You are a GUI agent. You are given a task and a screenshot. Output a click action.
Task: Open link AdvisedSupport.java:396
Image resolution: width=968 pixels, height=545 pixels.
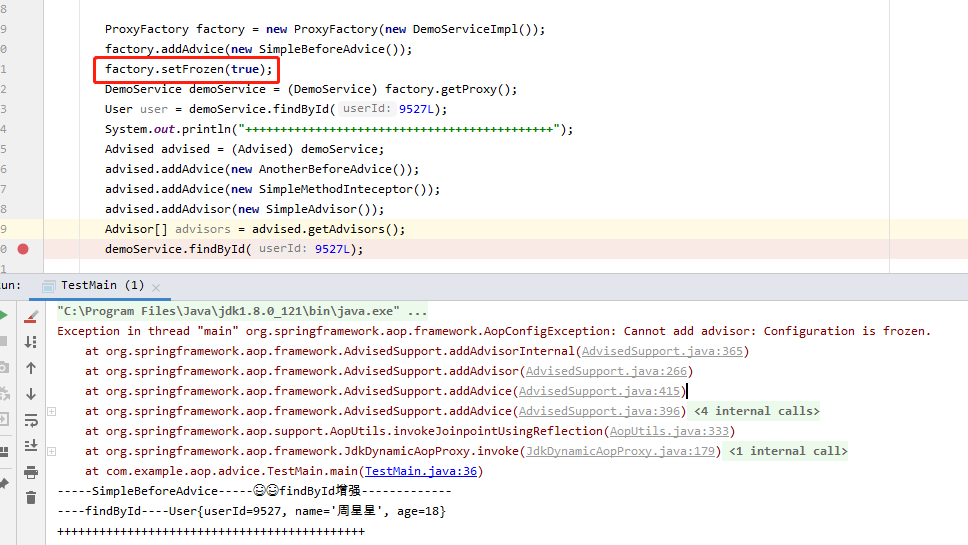(x=599, y=411)
